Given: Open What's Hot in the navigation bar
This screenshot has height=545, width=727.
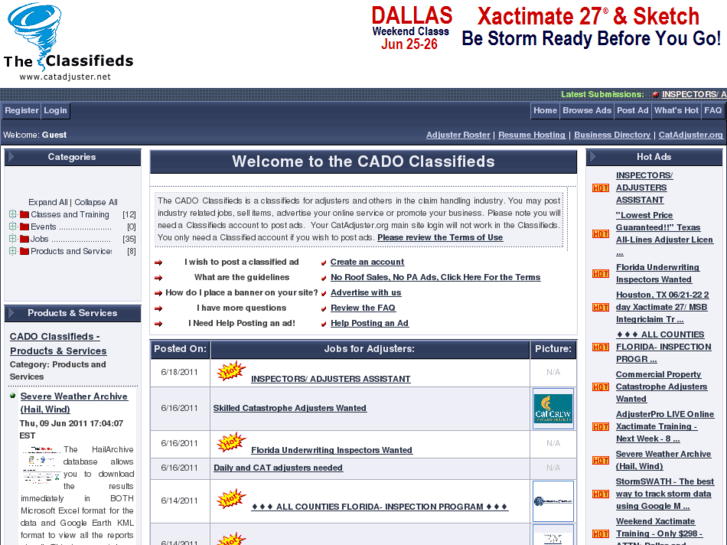Looking at the screenshot, I should pyautogui.click(x=676, y=110).
